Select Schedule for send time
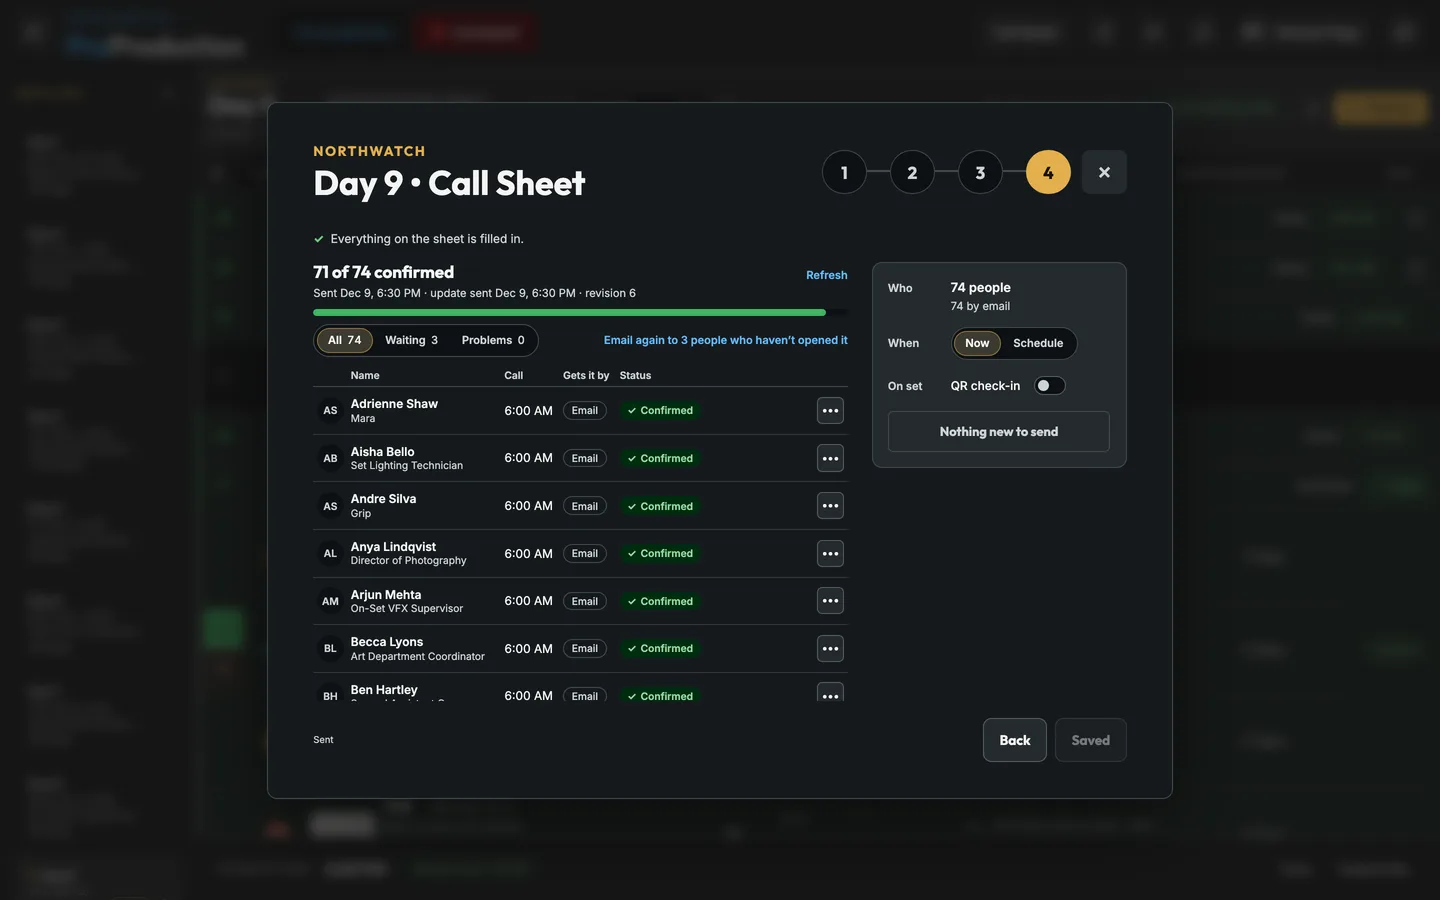The width and height of the screenshot is (1440, 900). click(1038, 343)
